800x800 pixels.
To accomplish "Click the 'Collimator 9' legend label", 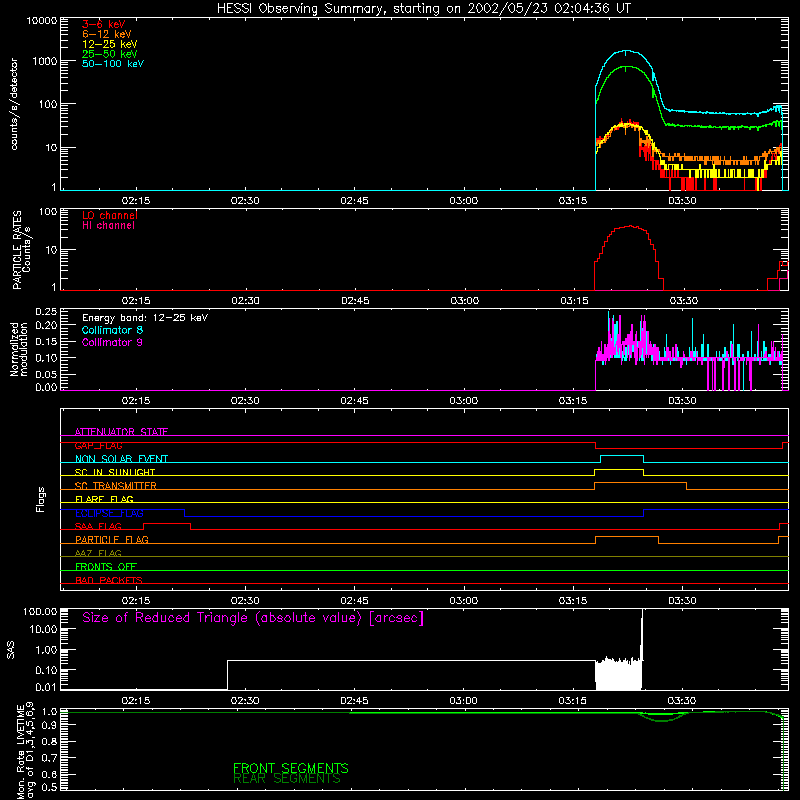I will [x=112, y=342].
